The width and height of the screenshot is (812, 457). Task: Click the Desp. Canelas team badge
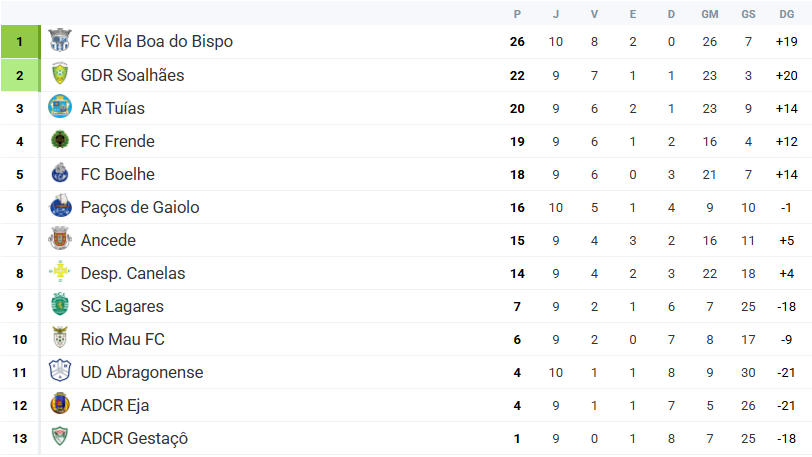pos(60,273)
